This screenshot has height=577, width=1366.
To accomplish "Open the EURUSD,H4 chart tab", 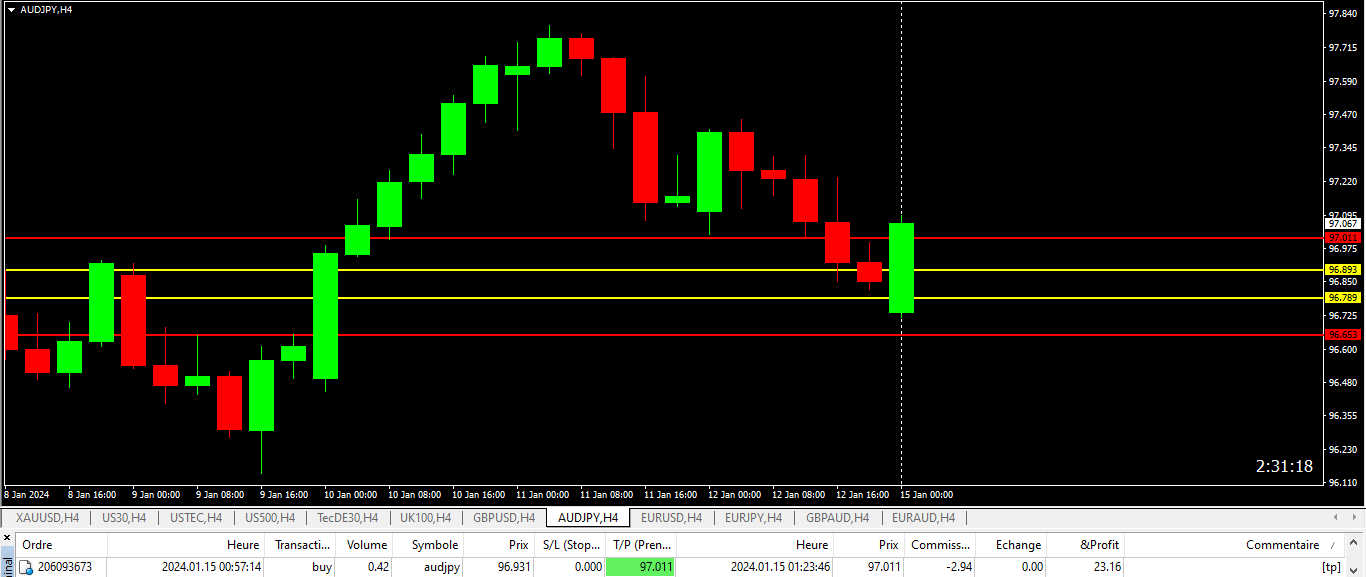I will (671, 517).
